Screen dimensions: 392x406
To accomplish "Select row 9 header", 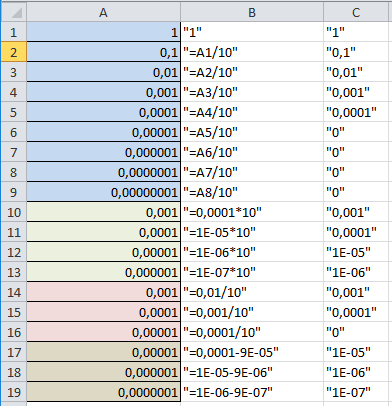I will click(14, 192).
